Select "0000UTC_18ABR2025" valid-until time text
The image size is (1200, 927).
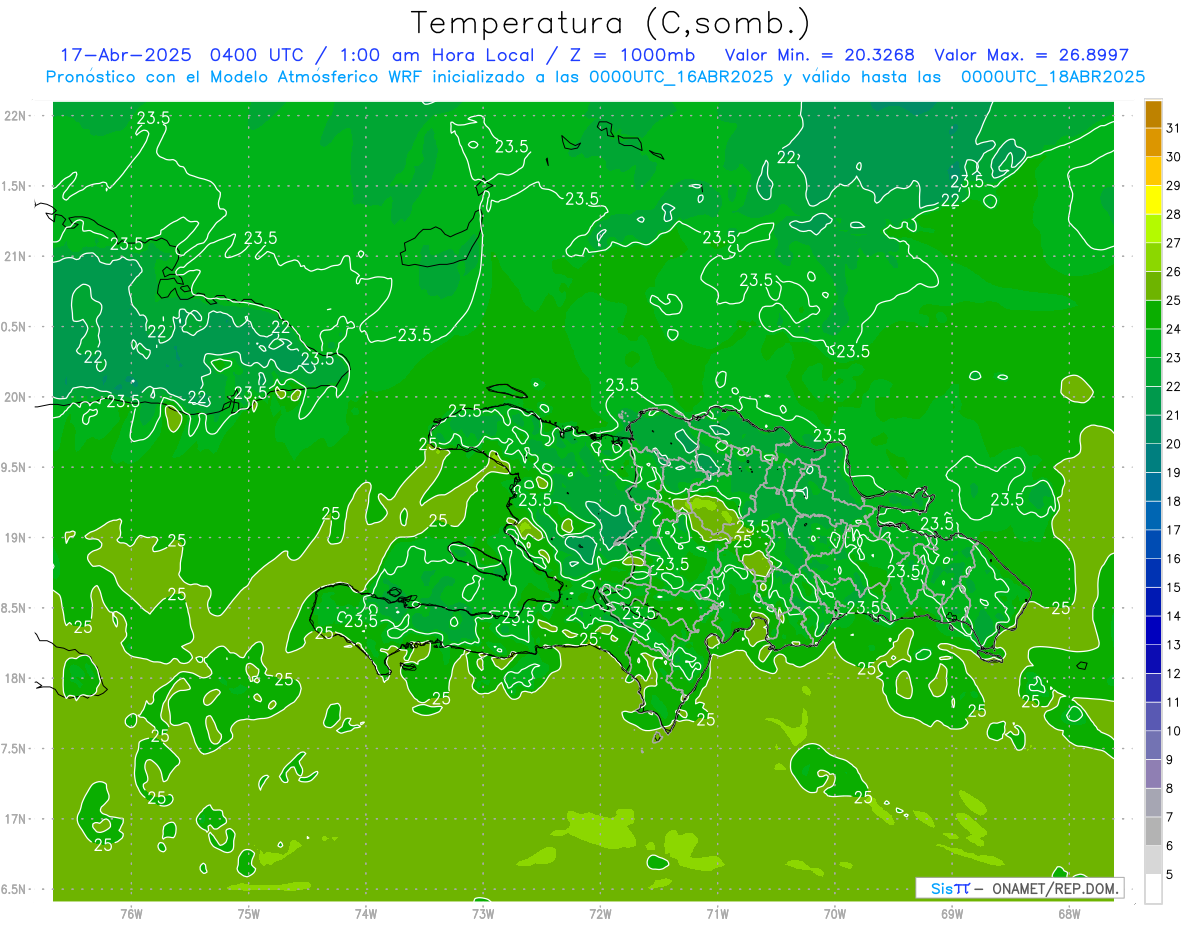coord(1053,77)
